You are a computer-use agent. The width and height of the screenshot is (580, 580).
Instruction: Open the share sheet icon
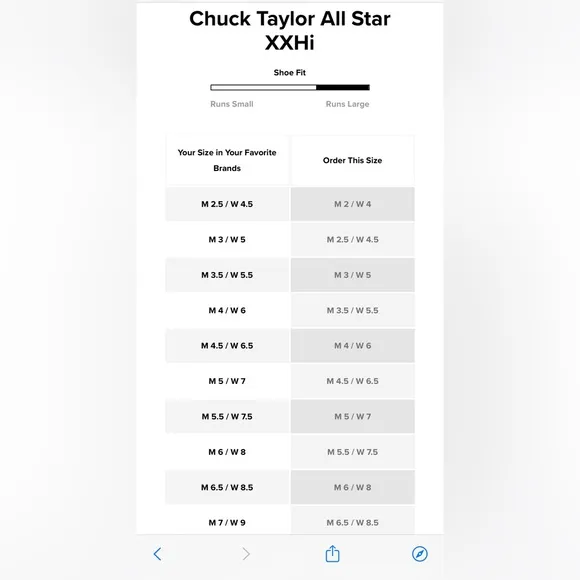(x=332, y=553)
